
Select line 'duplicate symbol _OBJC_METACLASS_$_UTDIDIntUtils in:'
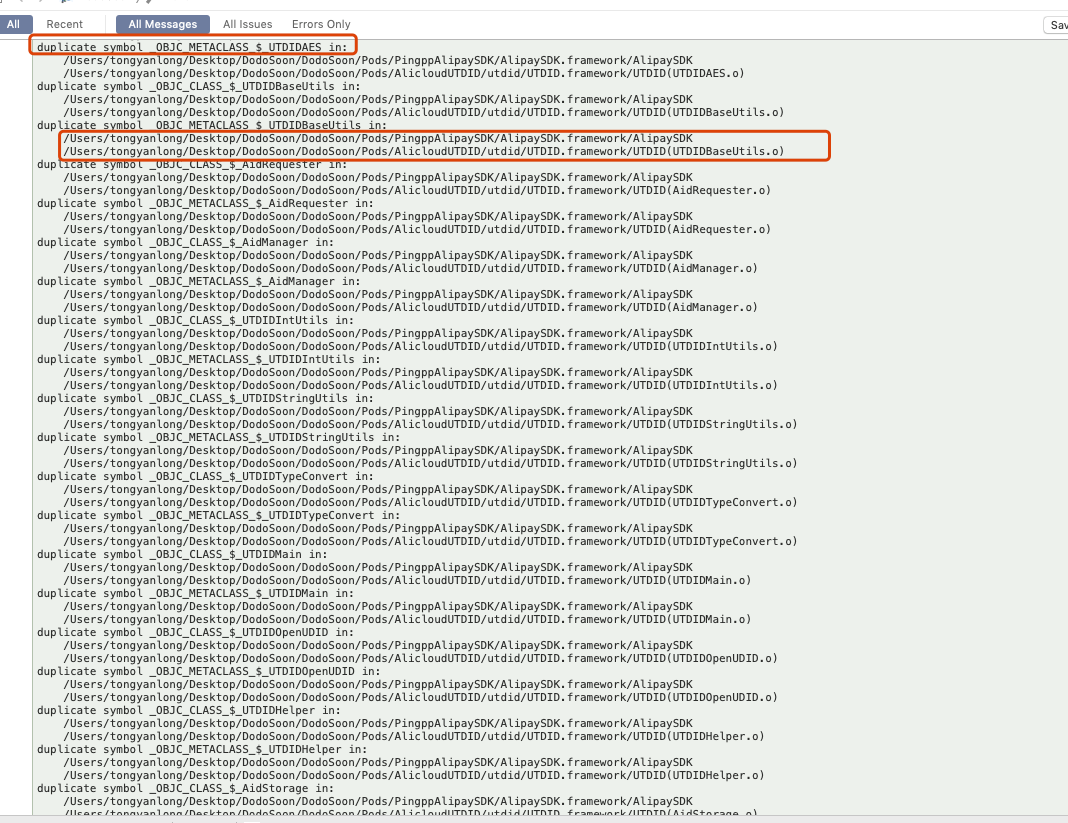coord(208,359)
